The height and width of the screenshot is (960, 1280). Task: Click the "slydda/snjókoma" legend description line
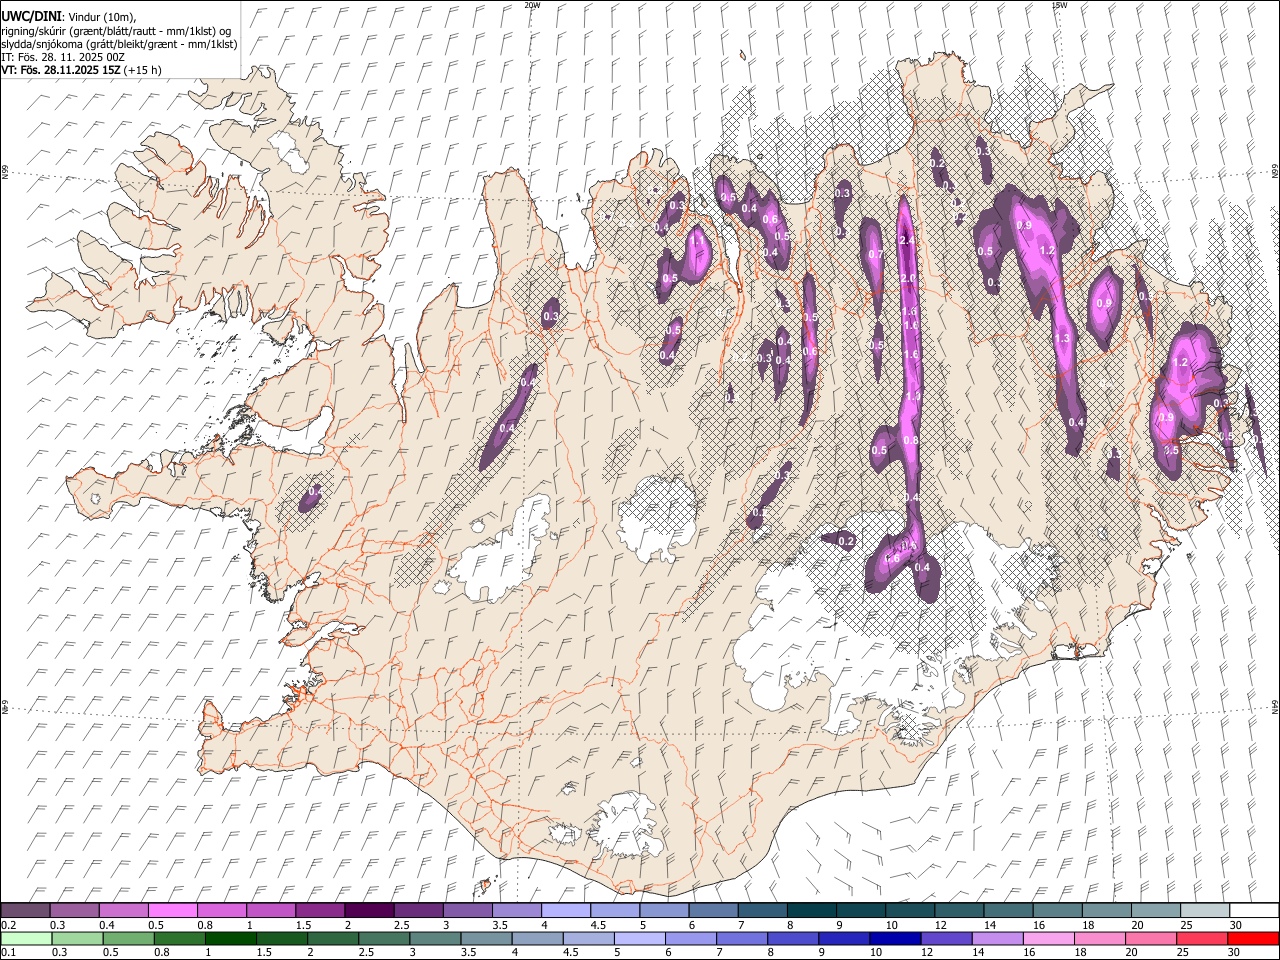pos(119,44)
